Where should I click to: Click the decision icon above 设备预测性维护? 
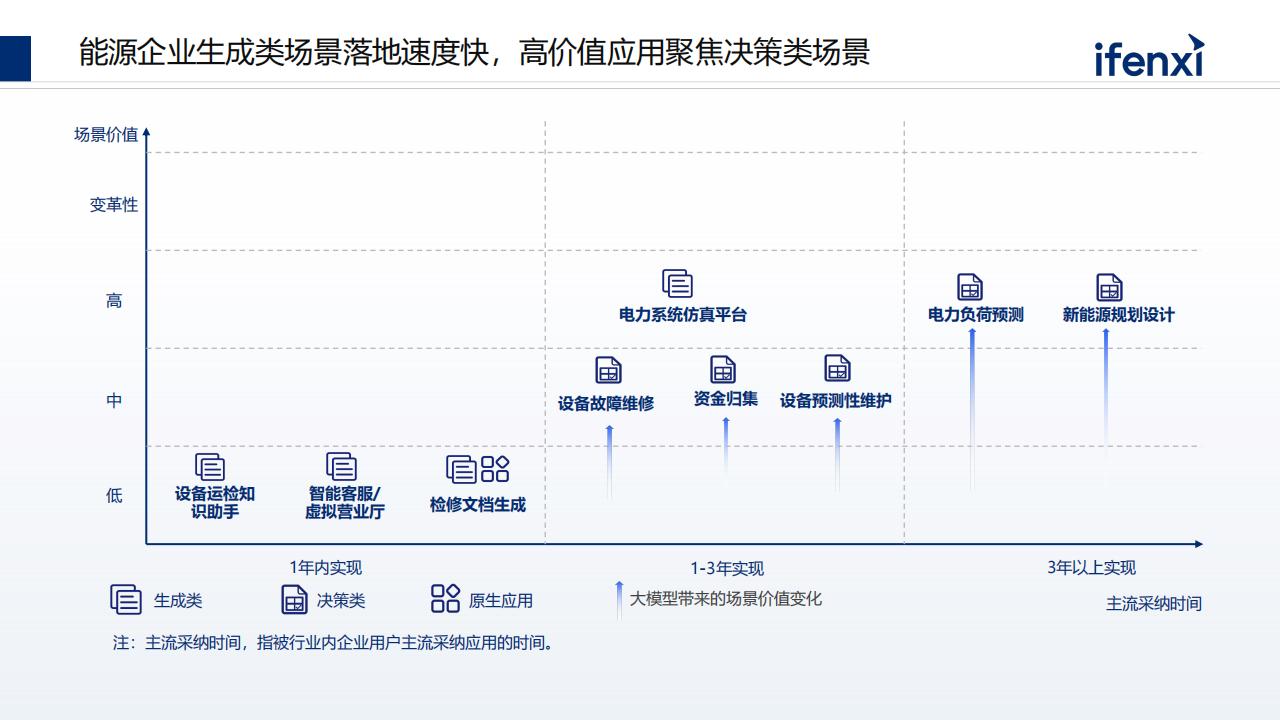(837, 368)
